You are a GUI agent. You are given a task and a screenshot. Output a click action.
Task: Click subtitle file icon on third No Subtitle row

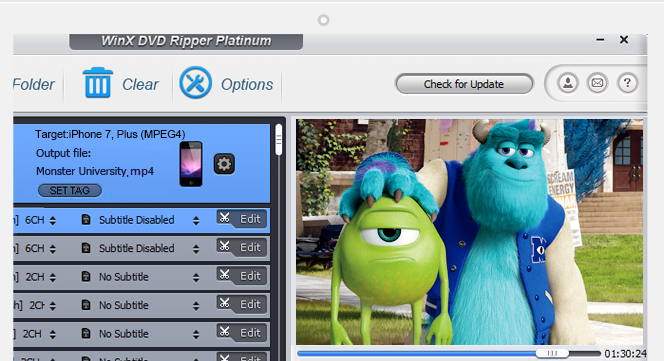86,333
